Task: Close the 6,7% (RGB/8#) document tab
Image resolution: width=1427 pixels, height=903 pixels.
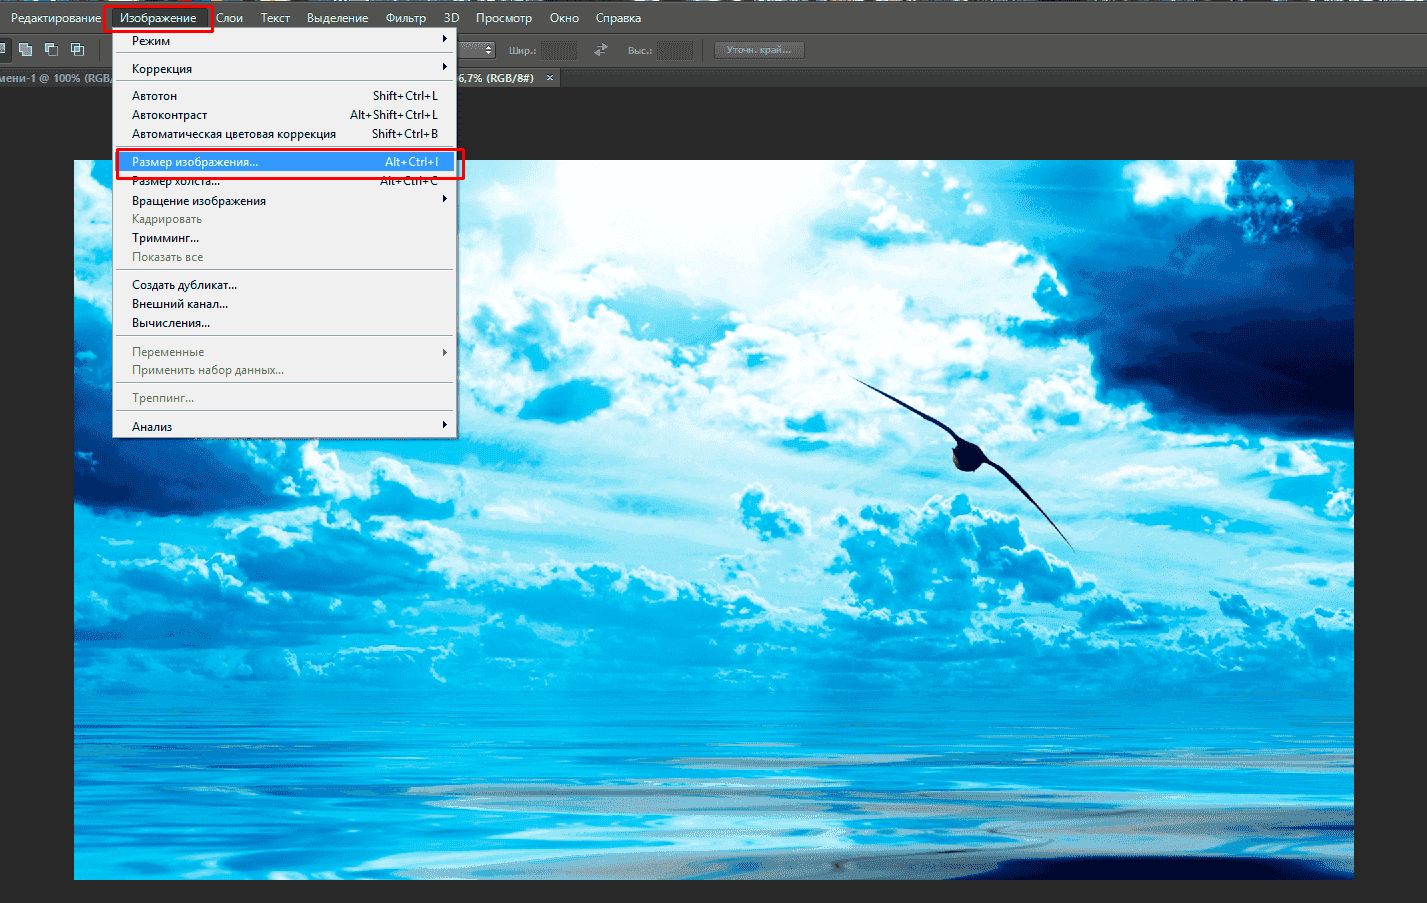Action: coord(550,78)
